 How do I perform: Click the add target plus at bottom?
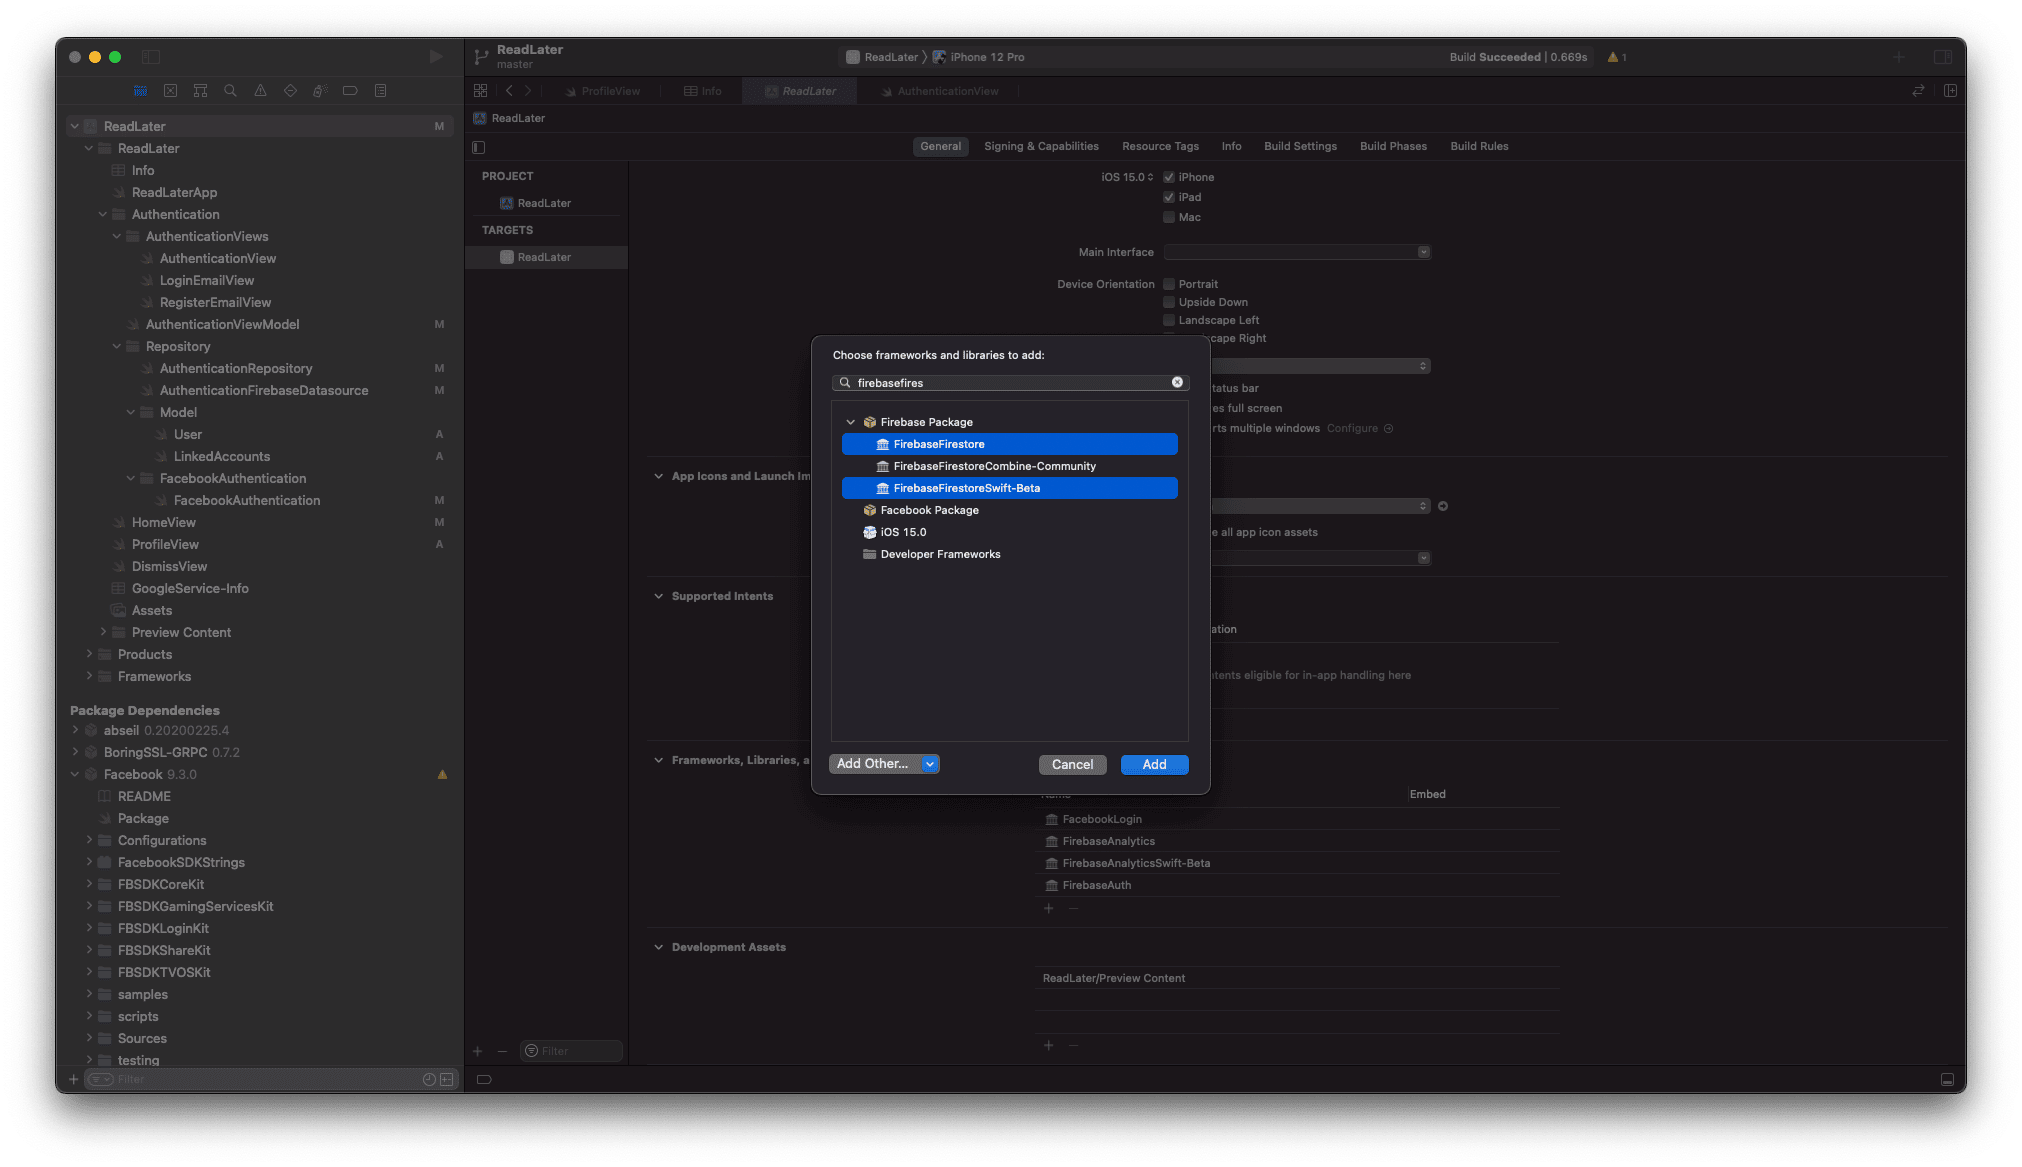click(x=478, y=1051)
